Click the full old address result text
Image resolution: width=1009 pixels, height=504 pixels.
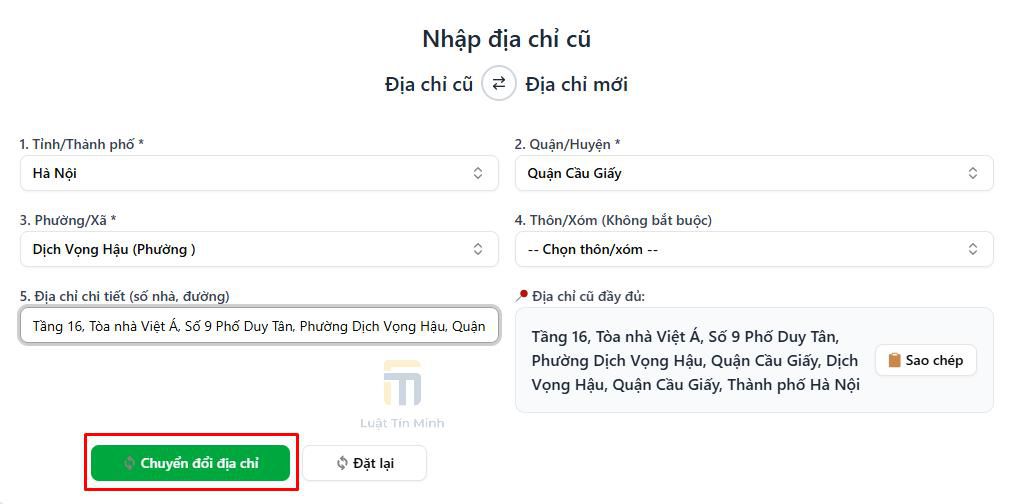click(x=695, y=360)
